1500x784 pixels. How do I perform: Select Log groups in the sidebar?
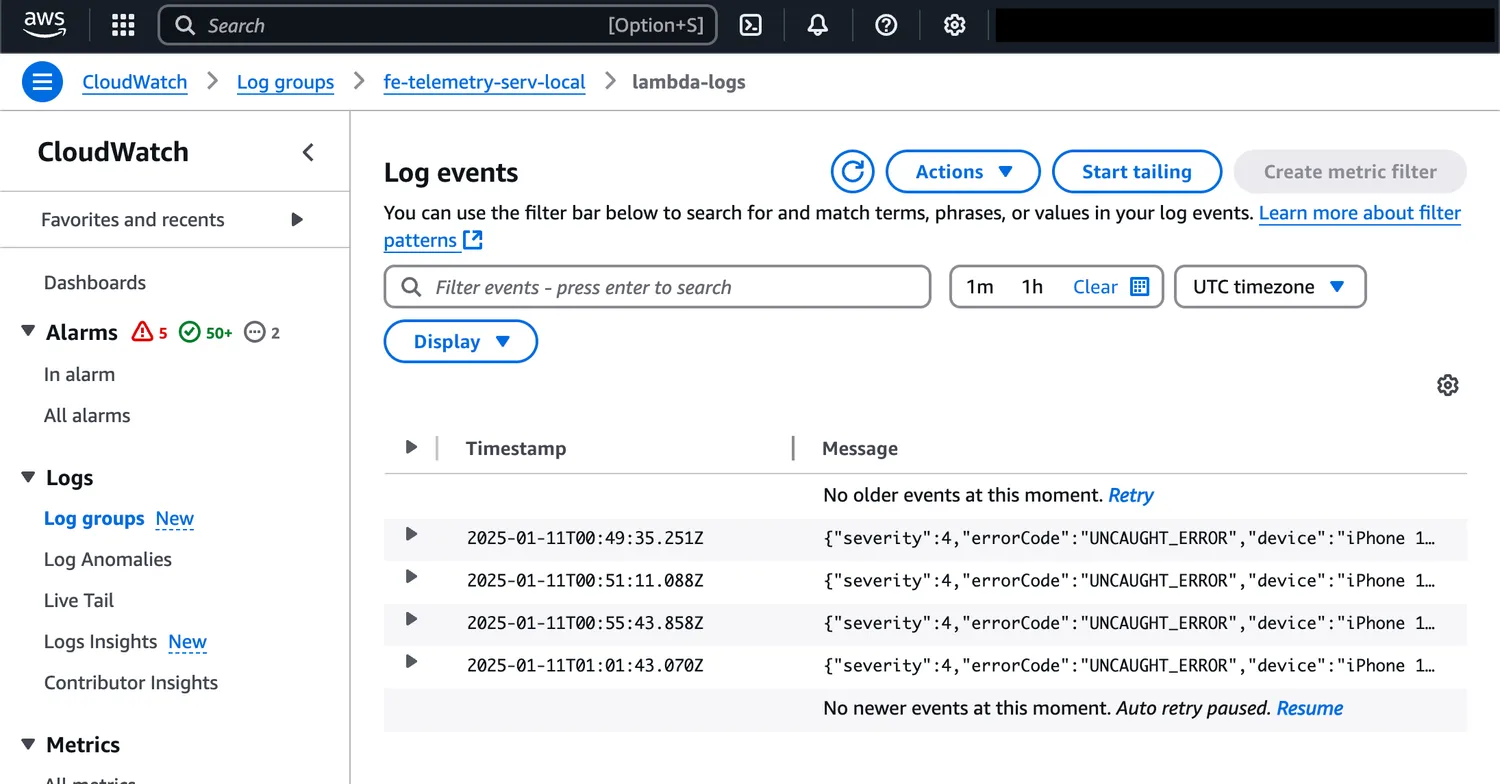pos(94,518)
